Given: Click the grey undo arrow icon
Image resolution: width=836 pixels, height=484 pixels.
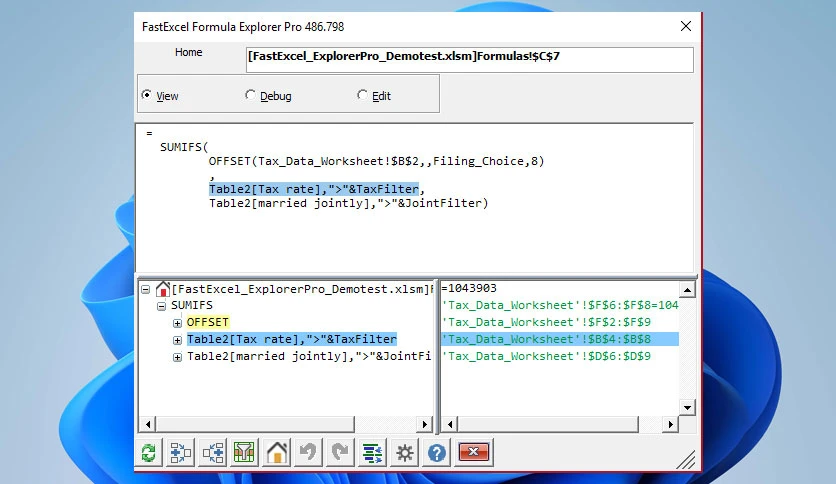Looking at the screenshot, I should tap(308, 453).
